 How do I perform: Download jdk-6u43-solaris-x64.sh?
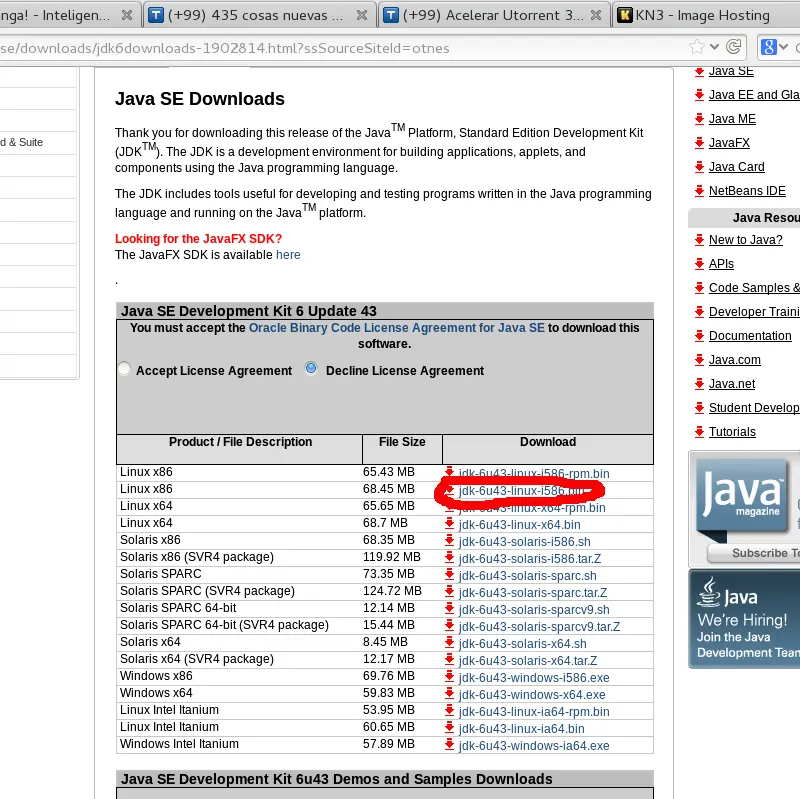click(522, 643)
